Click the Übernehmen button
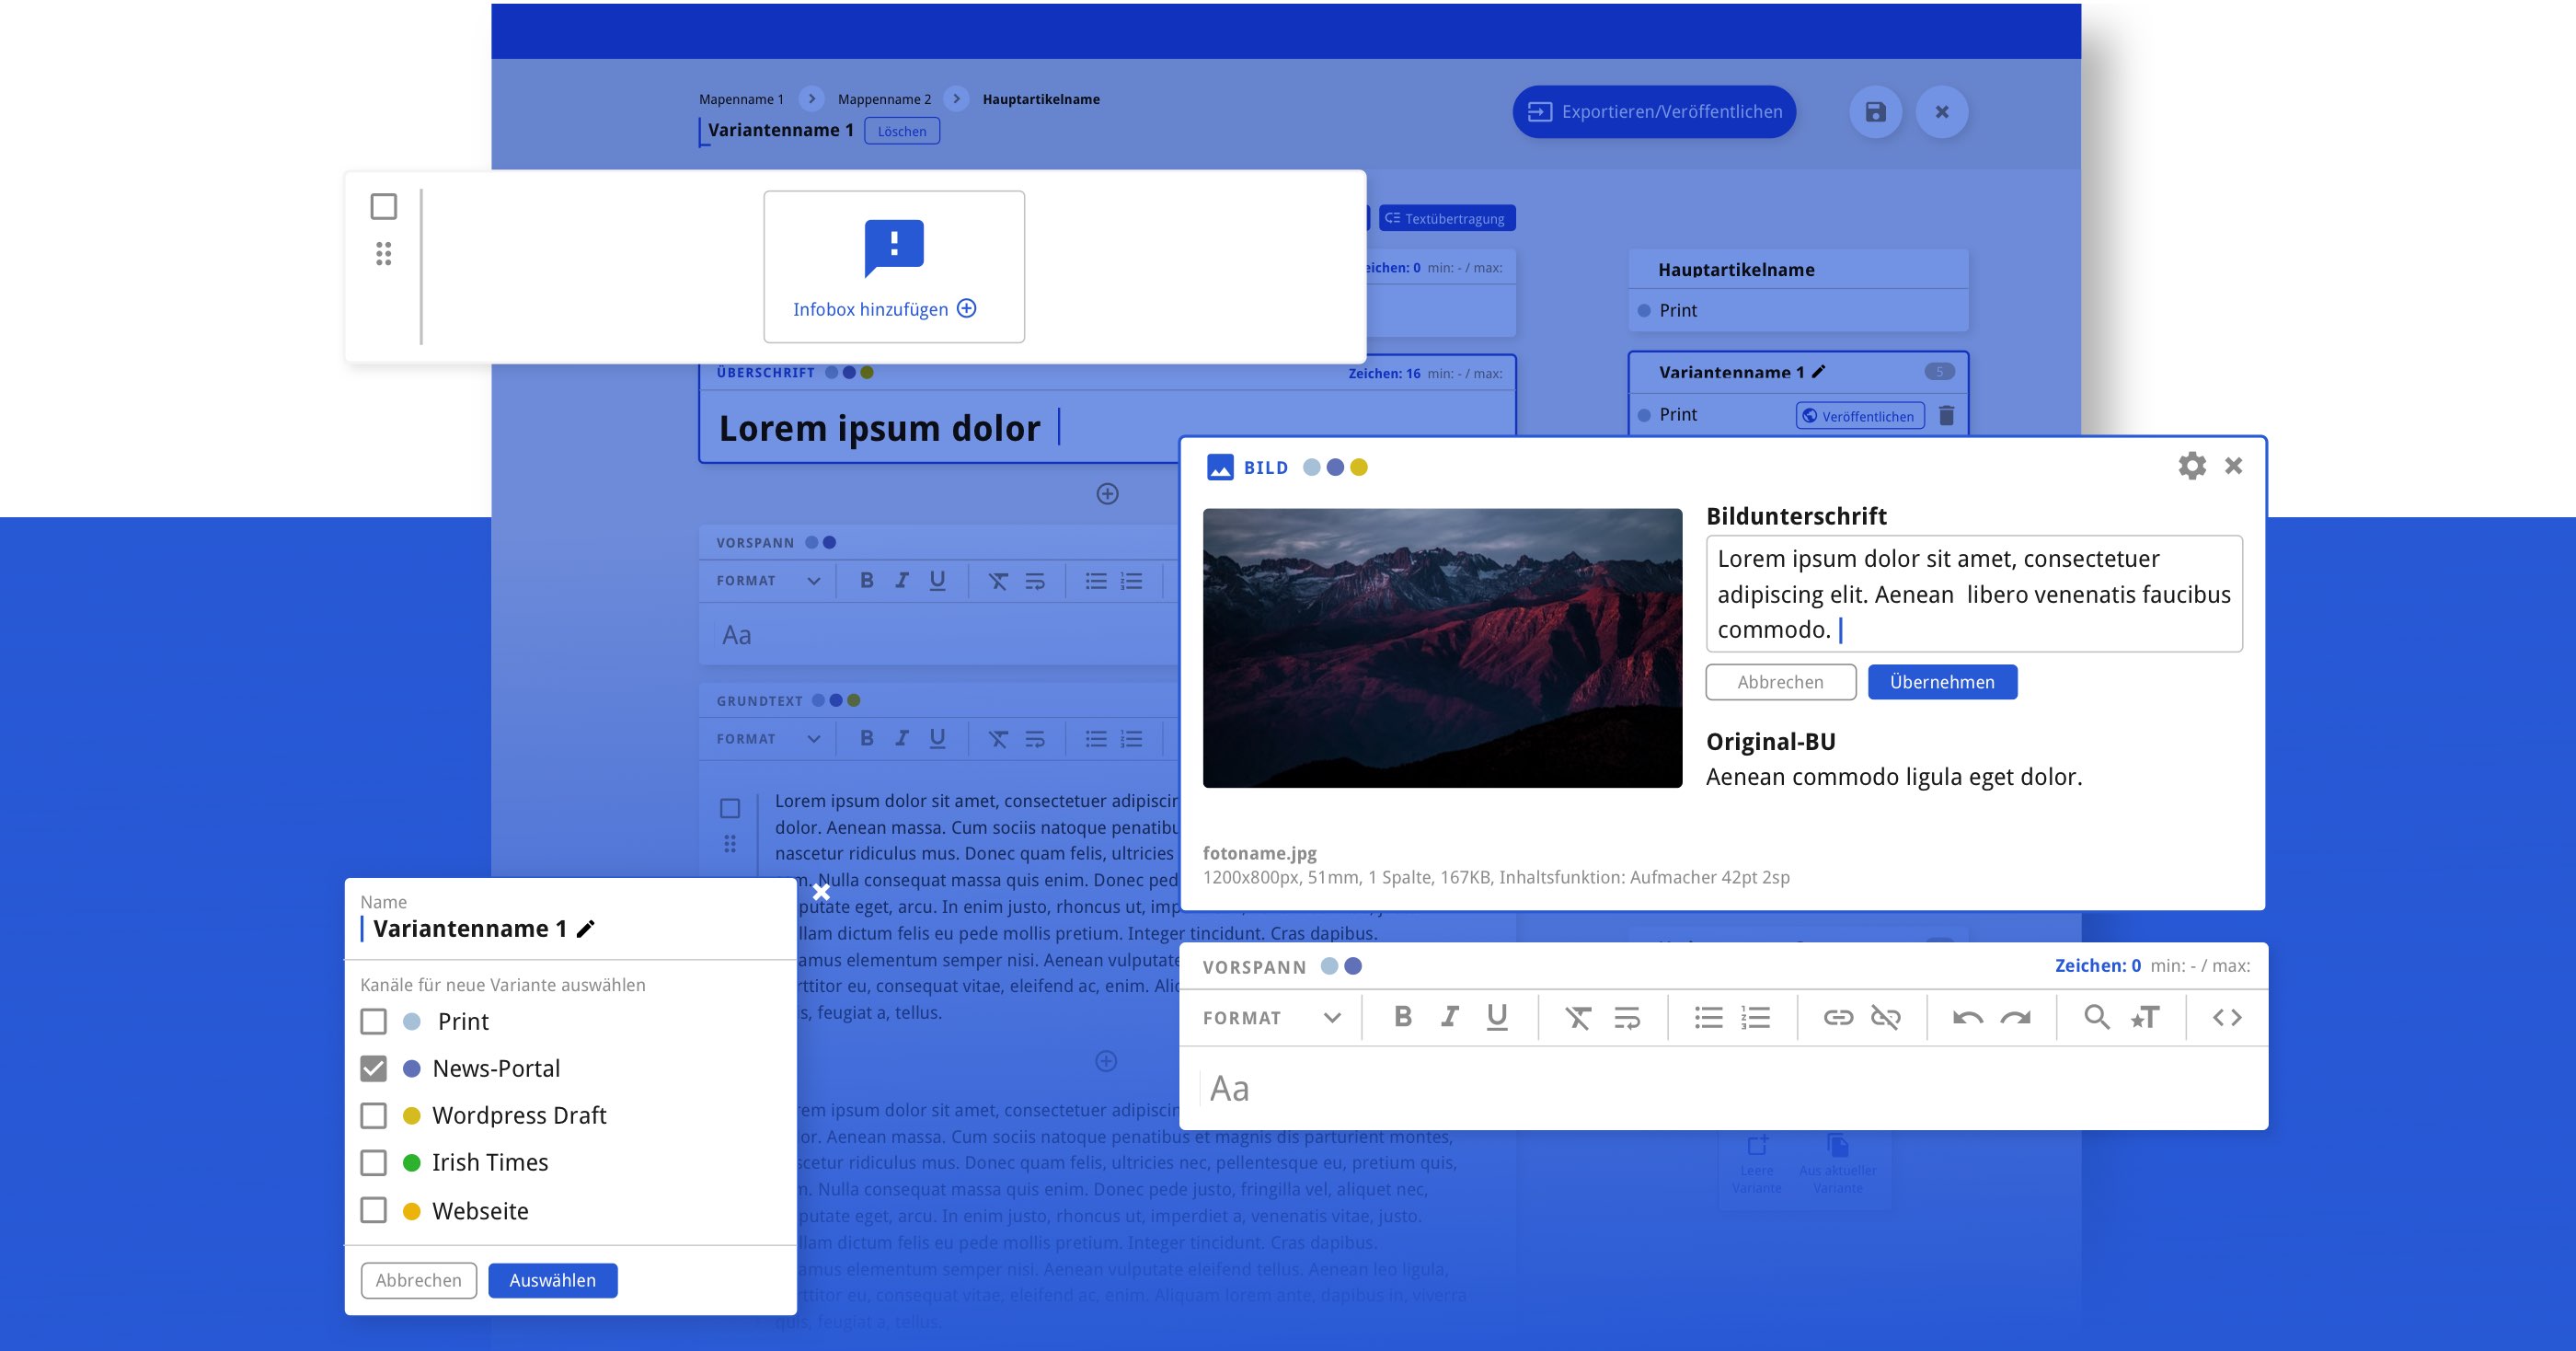The height and width of the screenshot is (1351, 2576). pos(1942,682)
